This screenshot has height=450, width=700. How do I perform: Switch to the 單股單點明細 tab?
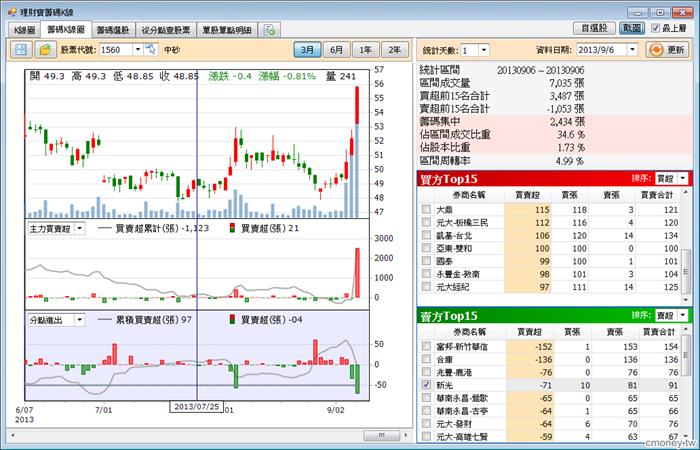point(227,30)
